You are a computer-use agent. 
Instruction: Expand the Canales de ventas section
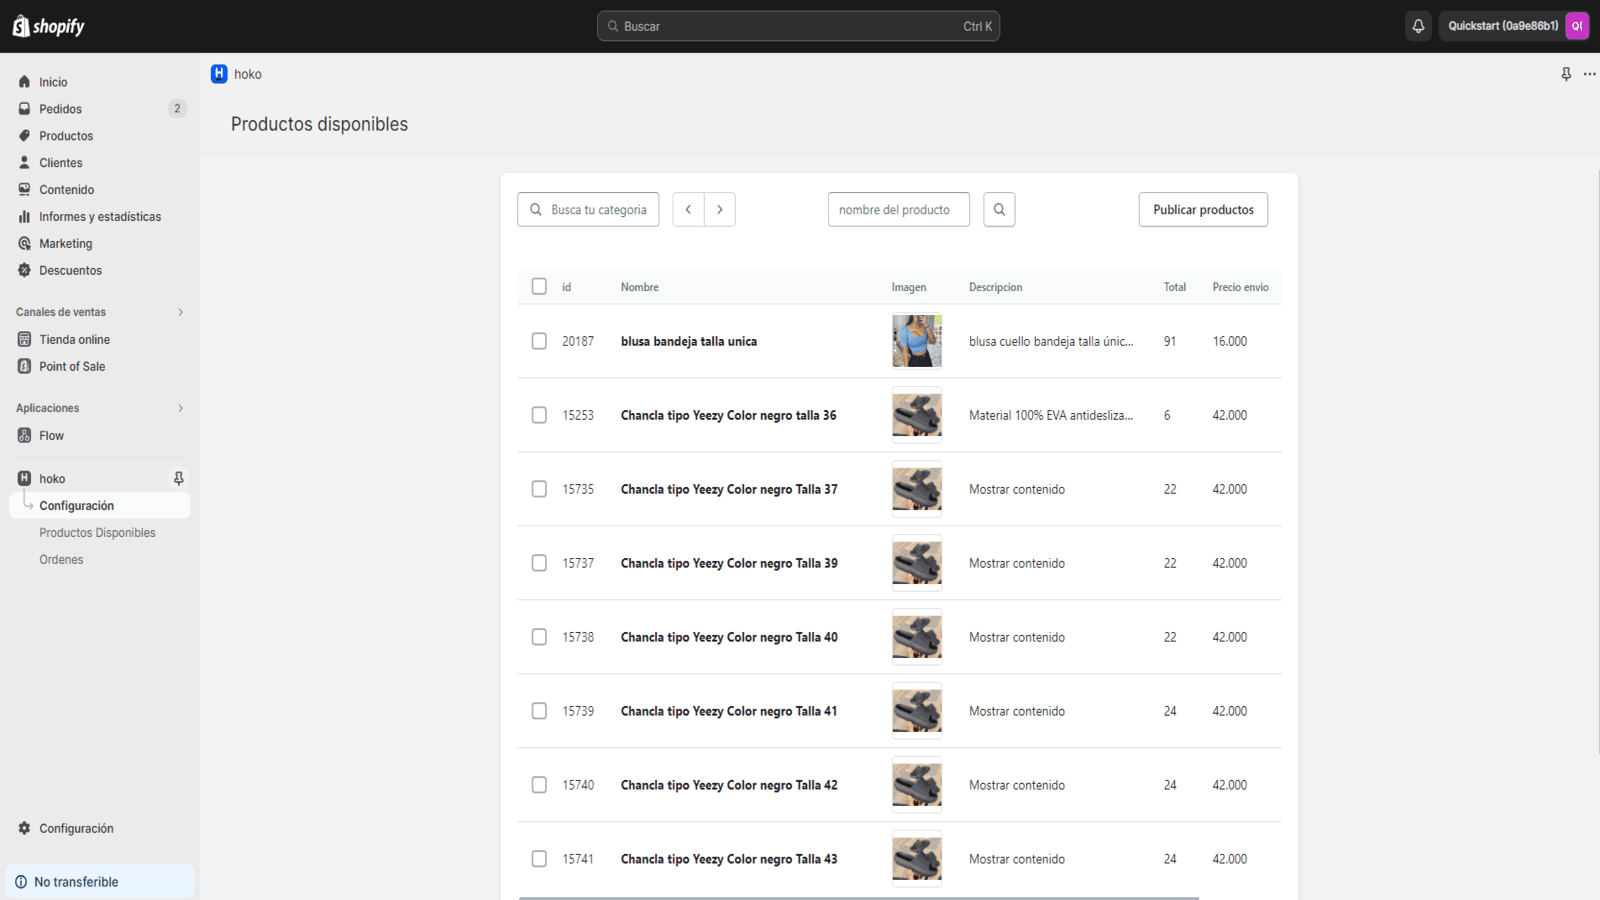[x=180, y=312]
